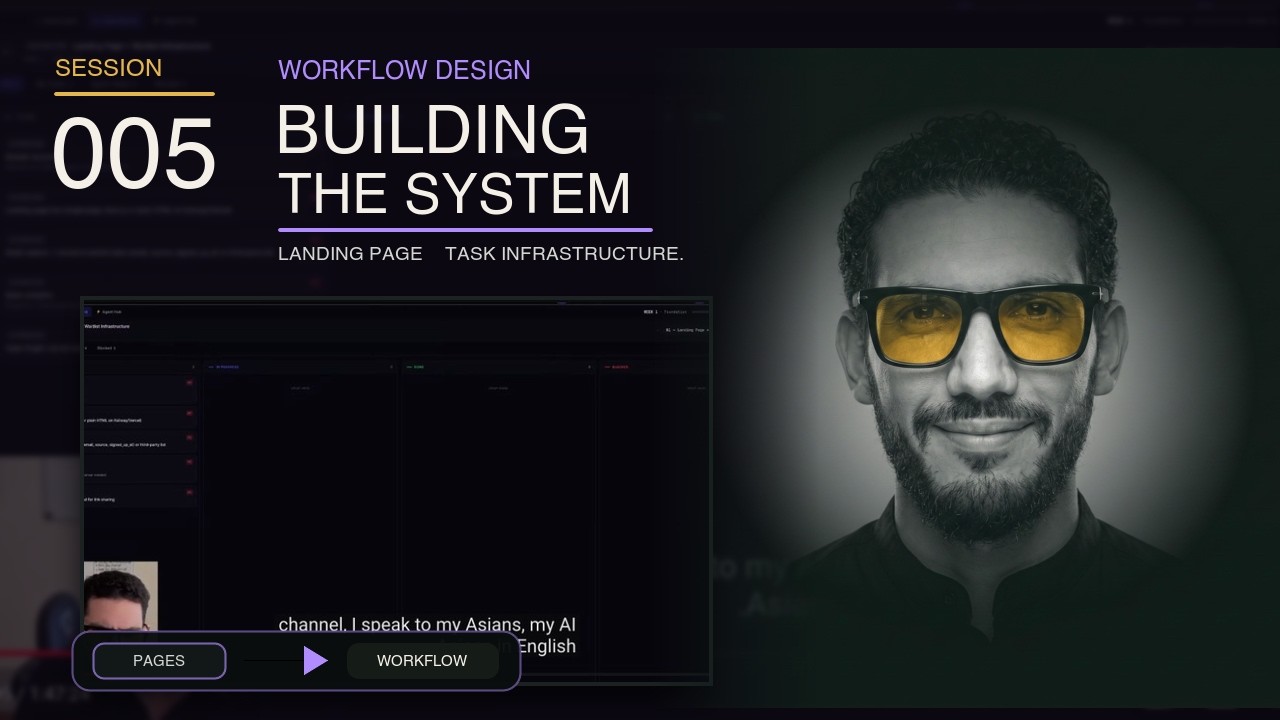The image size is (1280, 720).
Task: Click the large 005 session number
Action: pos(134,153)
